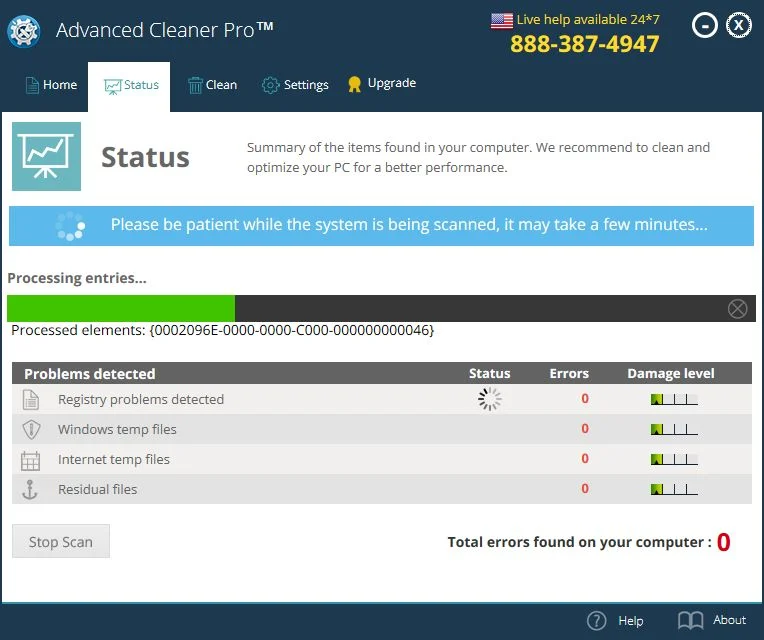Image resolution: width=764 pixels, height=640 pixels.
Task: Click the Home document icon
Action: coord(32,85)
